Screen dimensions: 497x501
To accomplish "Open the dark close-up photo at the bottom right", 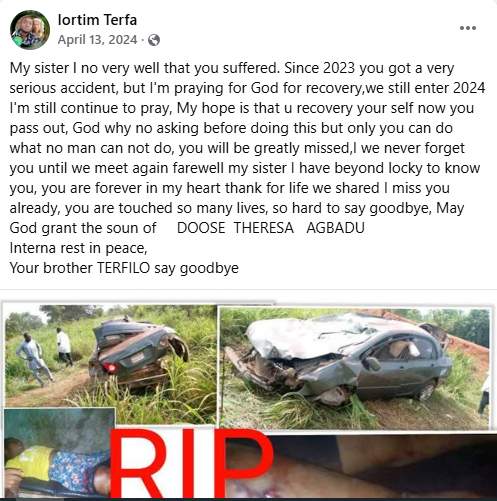I will tap(383, 467).
